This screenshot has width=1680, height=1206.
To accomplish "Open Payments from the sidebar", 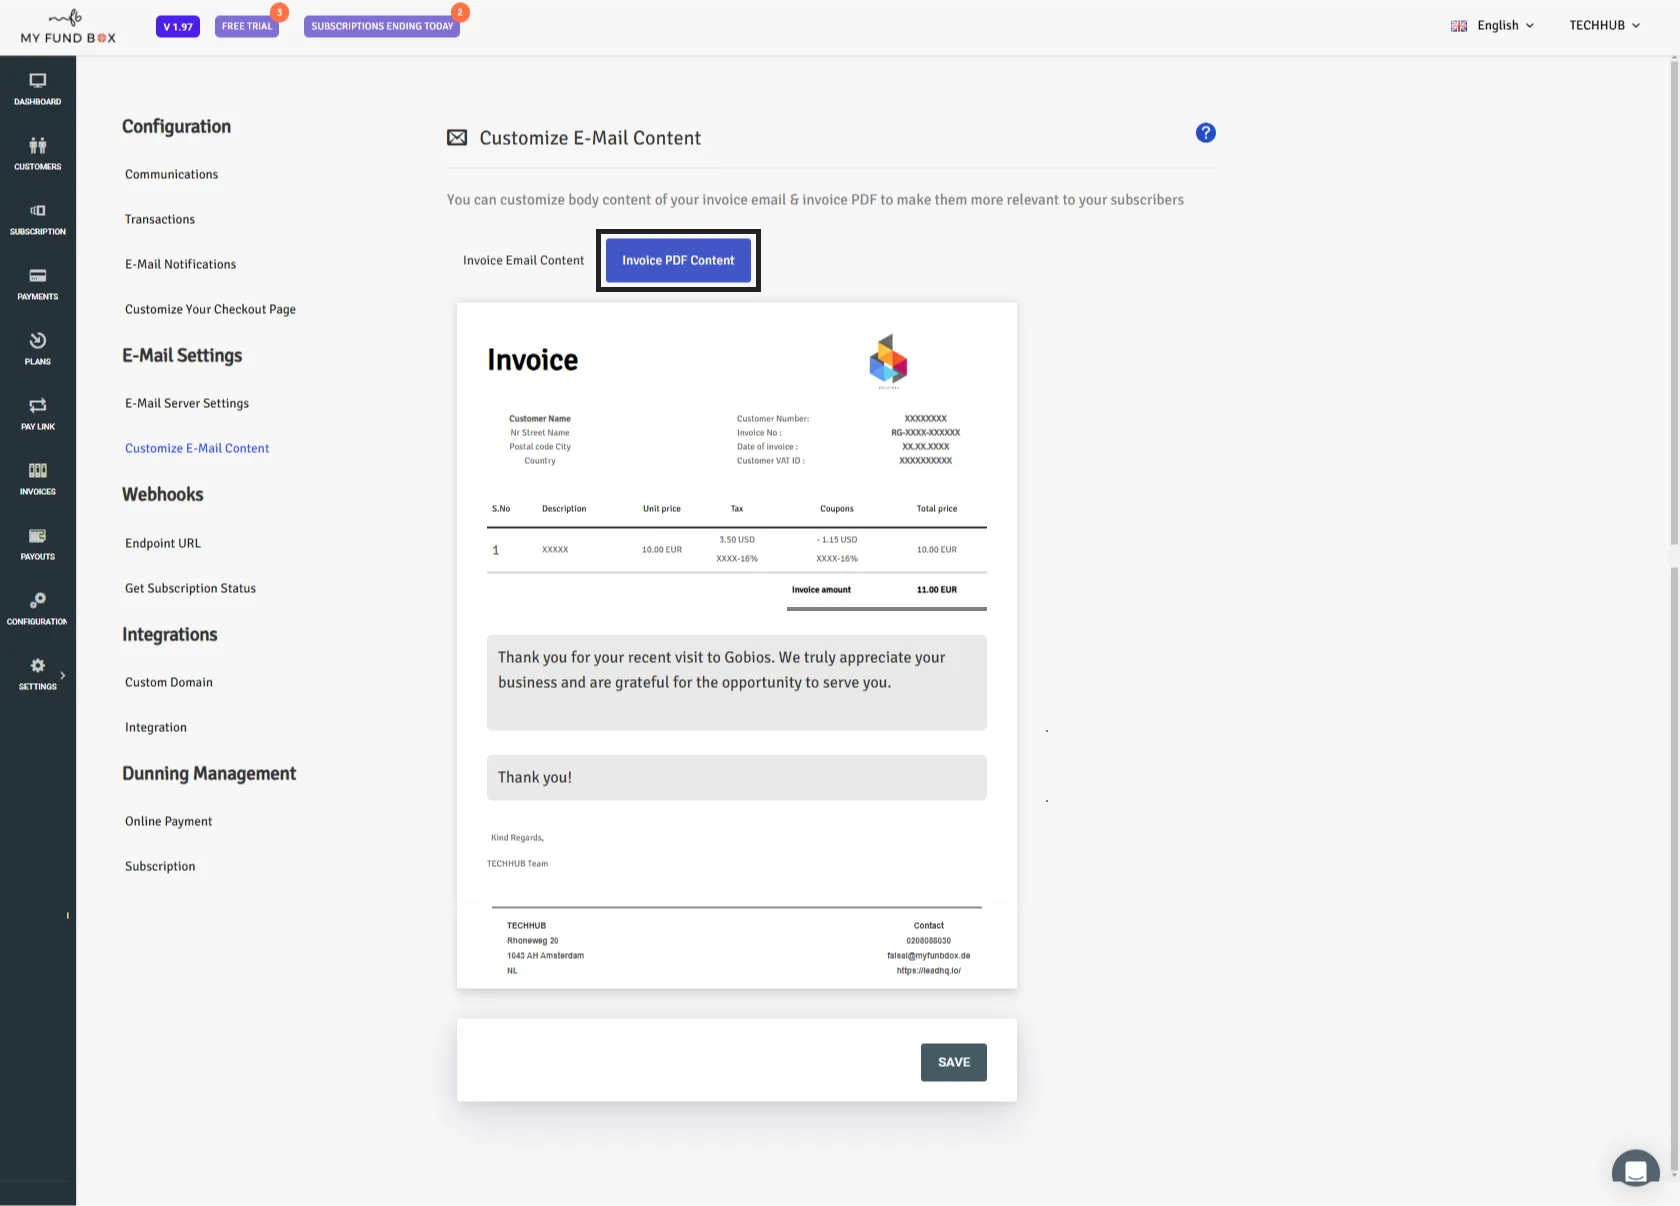I will point(38,284).
